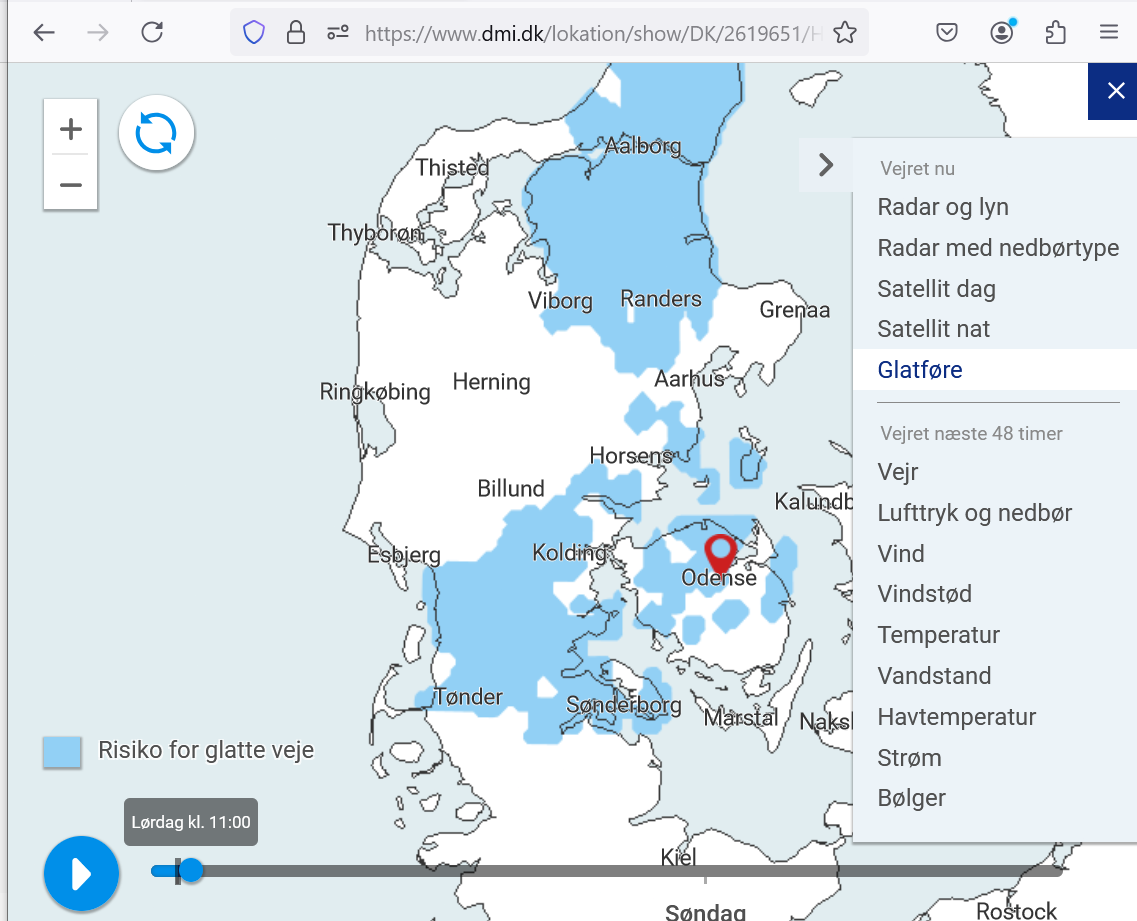Click the timeline slider handle
This screenshot has height=921, width=1137.
(191, 870)
